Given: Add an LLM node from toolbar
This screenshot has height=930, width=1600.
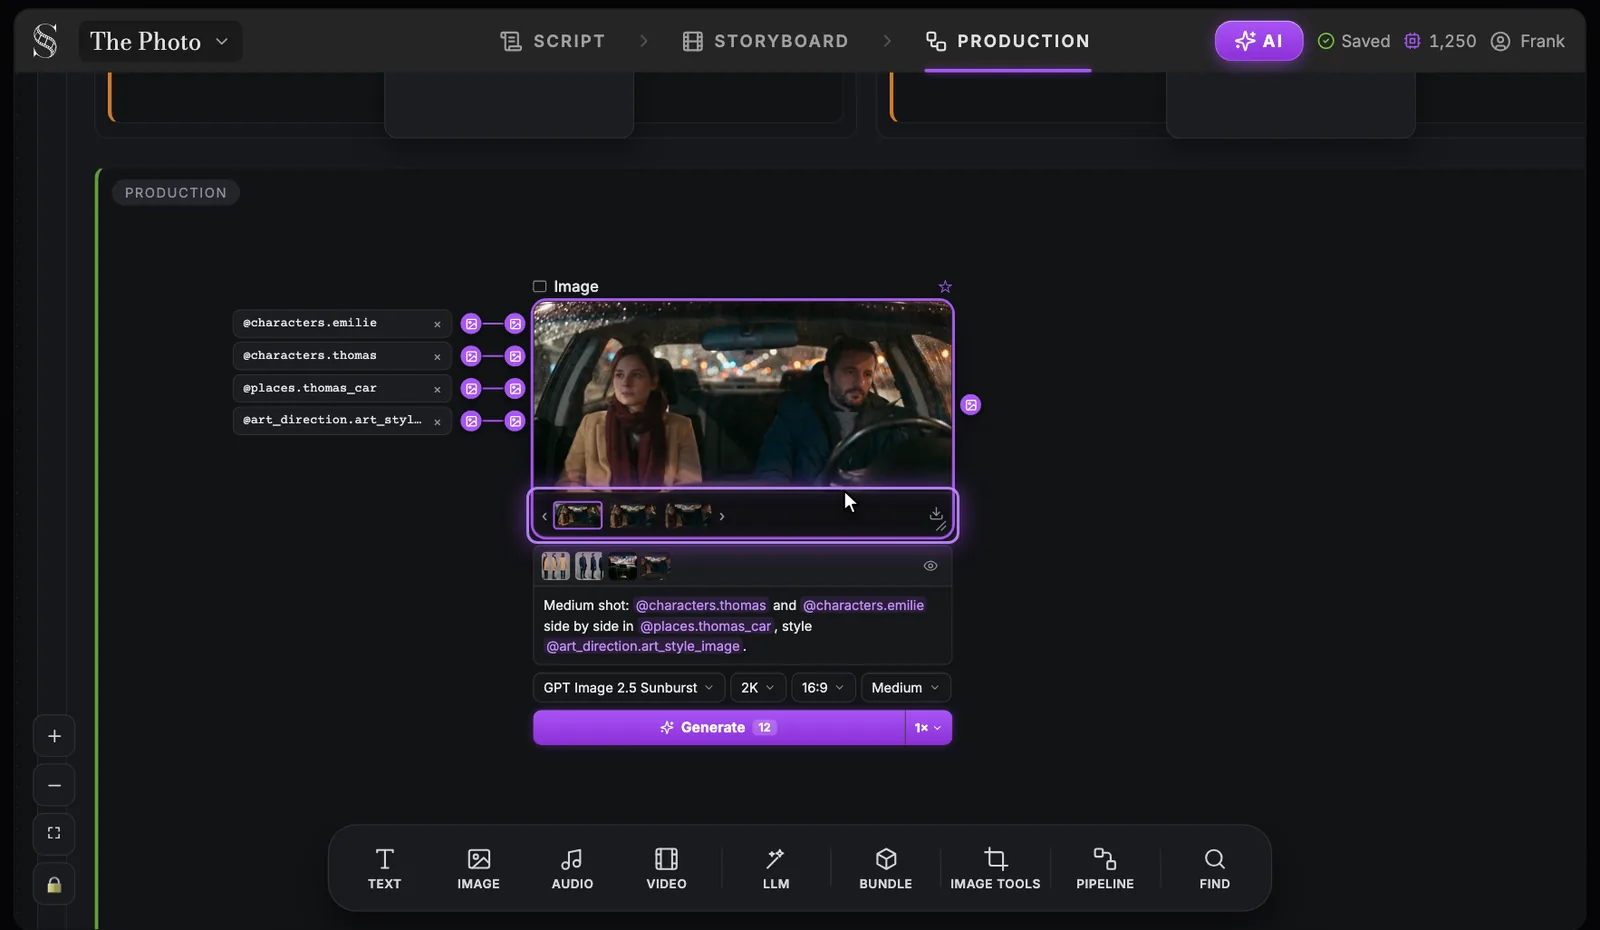Looking at the screenshot, I should pyautogui.click(x=776, y=868).
